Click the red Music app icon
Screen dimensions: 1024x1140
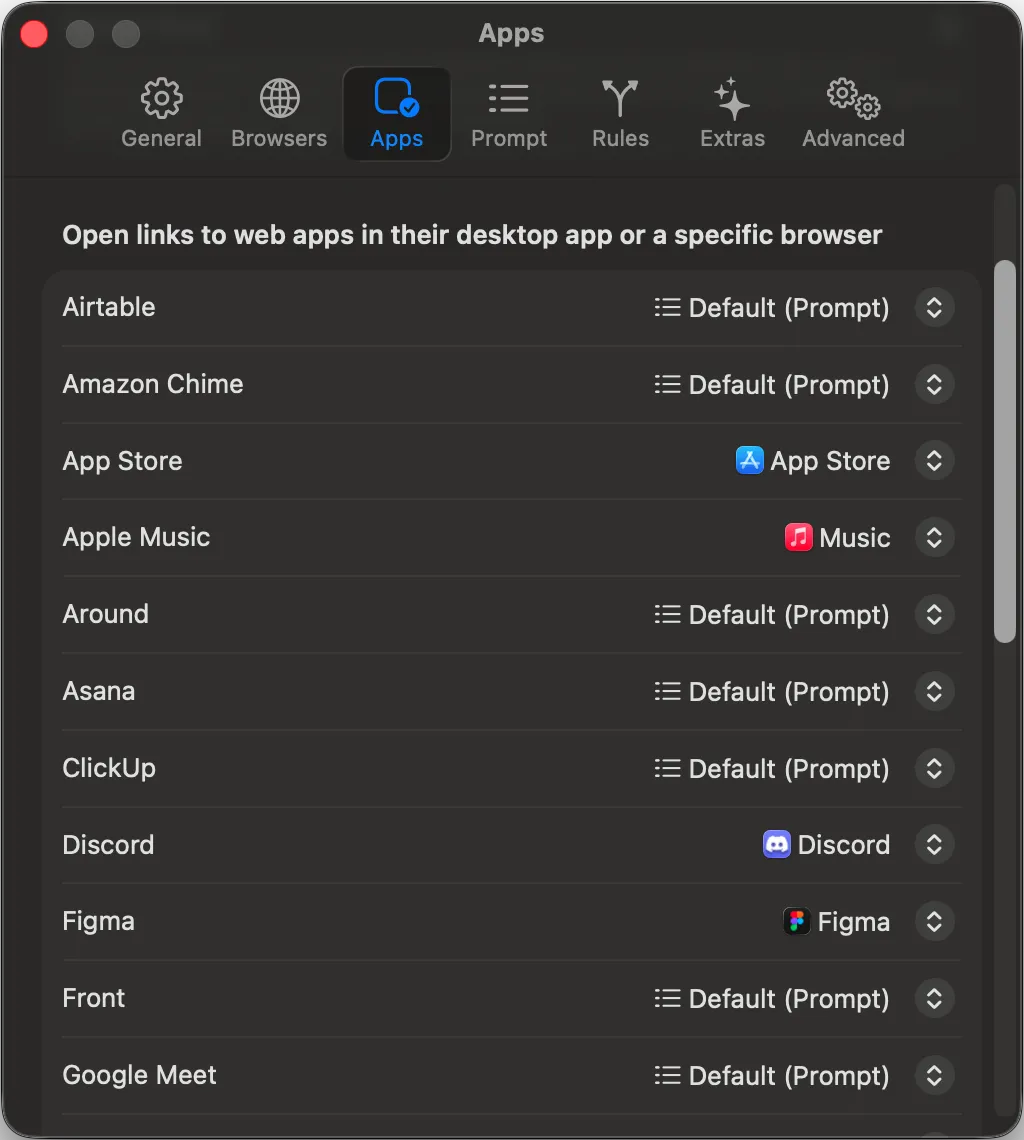799,537
